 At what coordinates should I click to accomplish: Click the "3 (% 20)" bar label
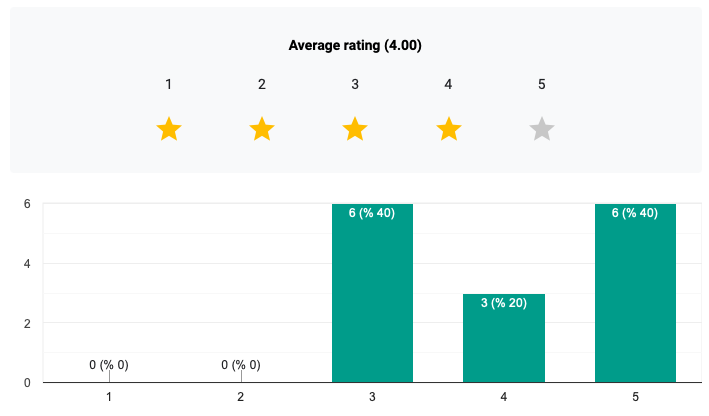(x=504, y=302)
